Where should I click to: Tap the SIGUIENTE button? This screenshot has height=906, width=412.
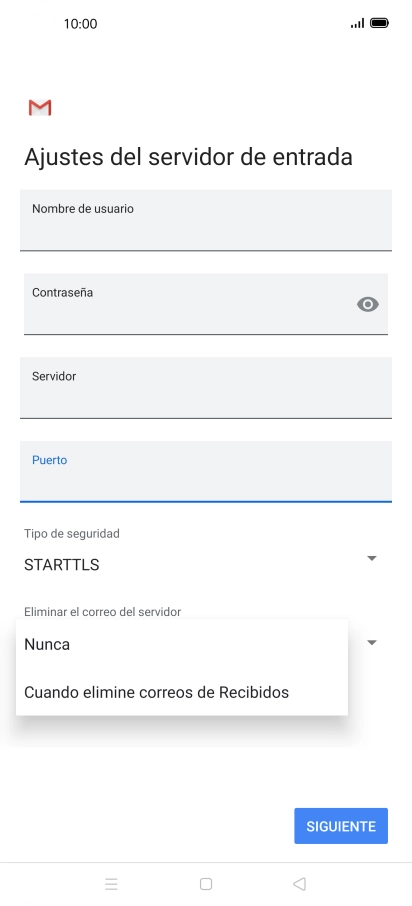pyautogui.click(x=341, y=826)
